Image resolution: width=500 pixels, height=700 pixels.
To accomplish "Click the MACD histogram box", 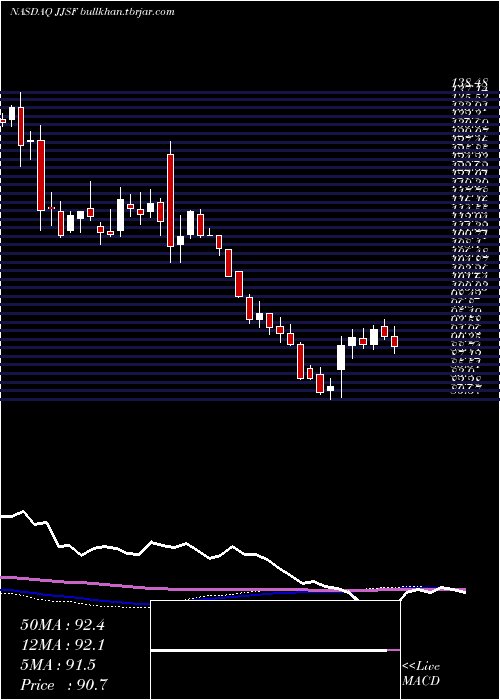I will click(x=275, y=650).
